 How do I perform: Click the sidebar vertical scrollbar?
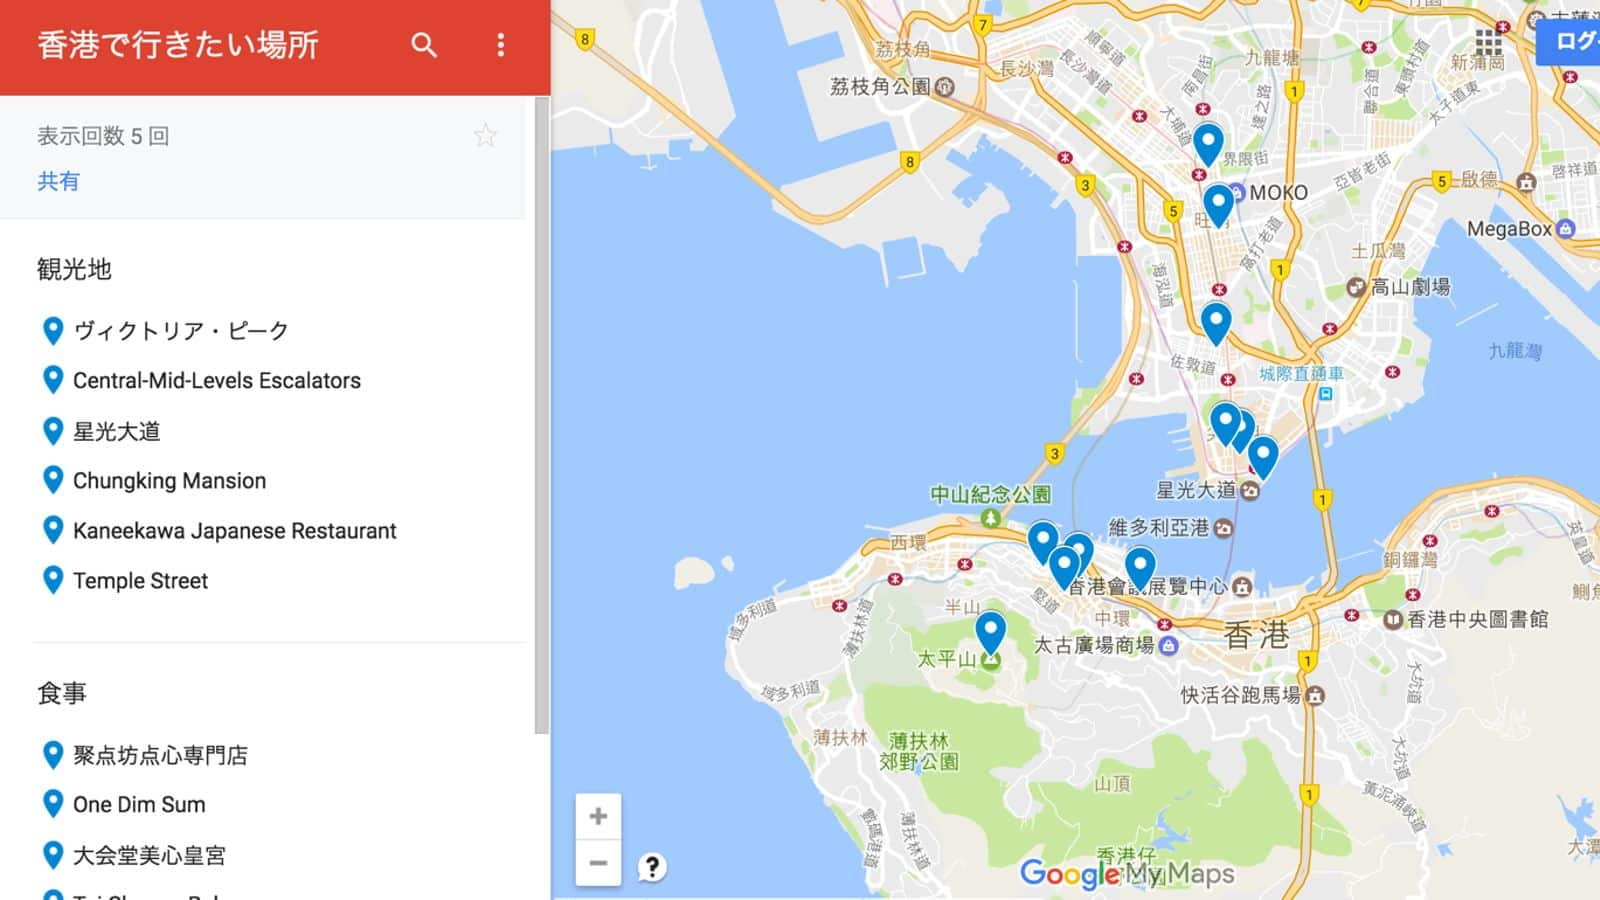point(541,415)
